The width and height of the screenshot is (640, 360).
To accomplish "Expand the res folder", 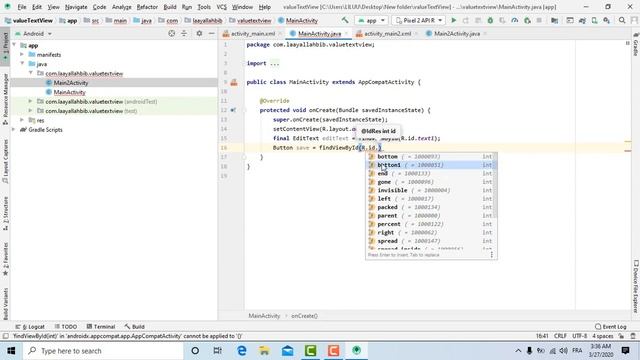I will pyautogui.click(x=22, y=120).
